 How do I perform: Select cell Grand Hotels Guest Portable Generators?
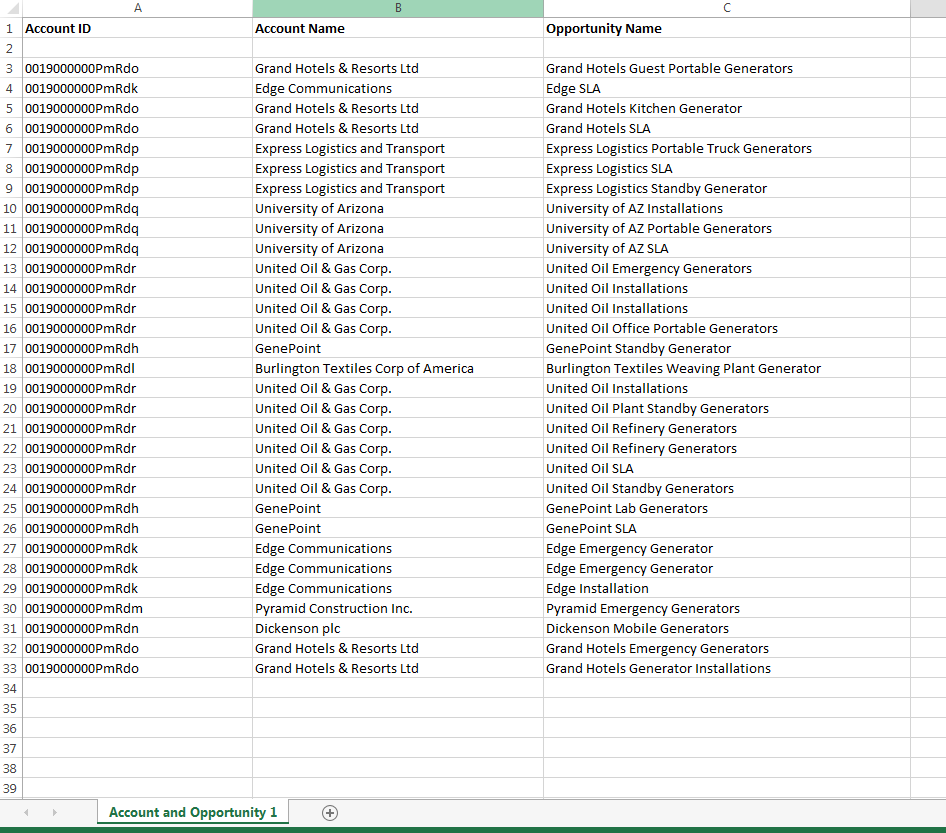pyautogui.click(x=727, y=69)
